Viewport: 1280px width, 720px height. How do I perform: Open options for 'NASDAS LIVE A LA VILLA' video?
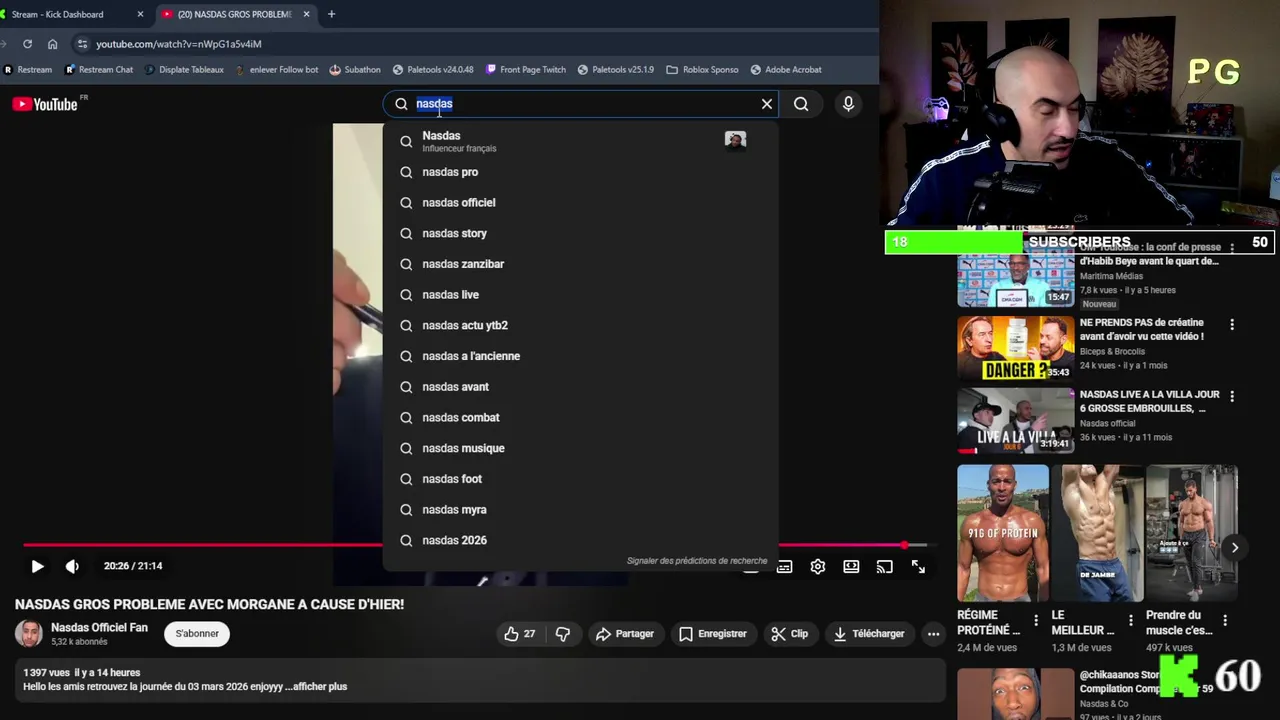coord(1232,397)
